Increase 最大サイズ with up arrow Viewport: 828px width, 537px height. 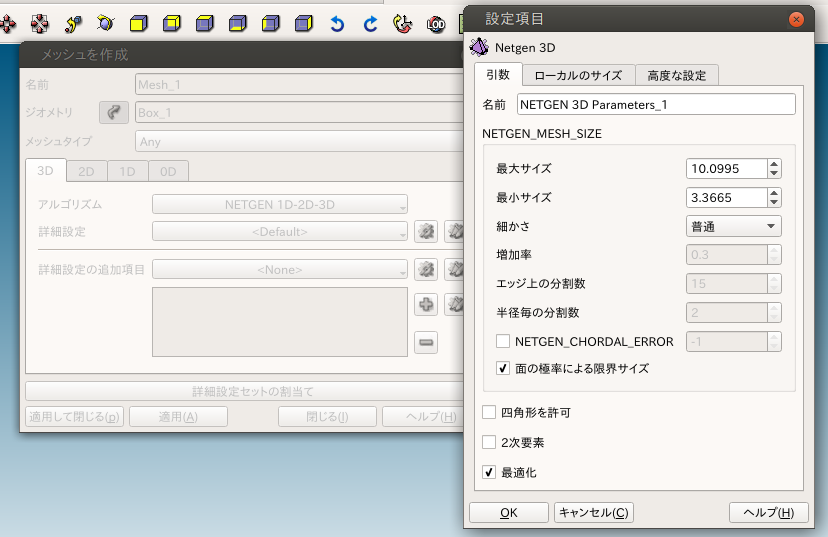[774, 164]
